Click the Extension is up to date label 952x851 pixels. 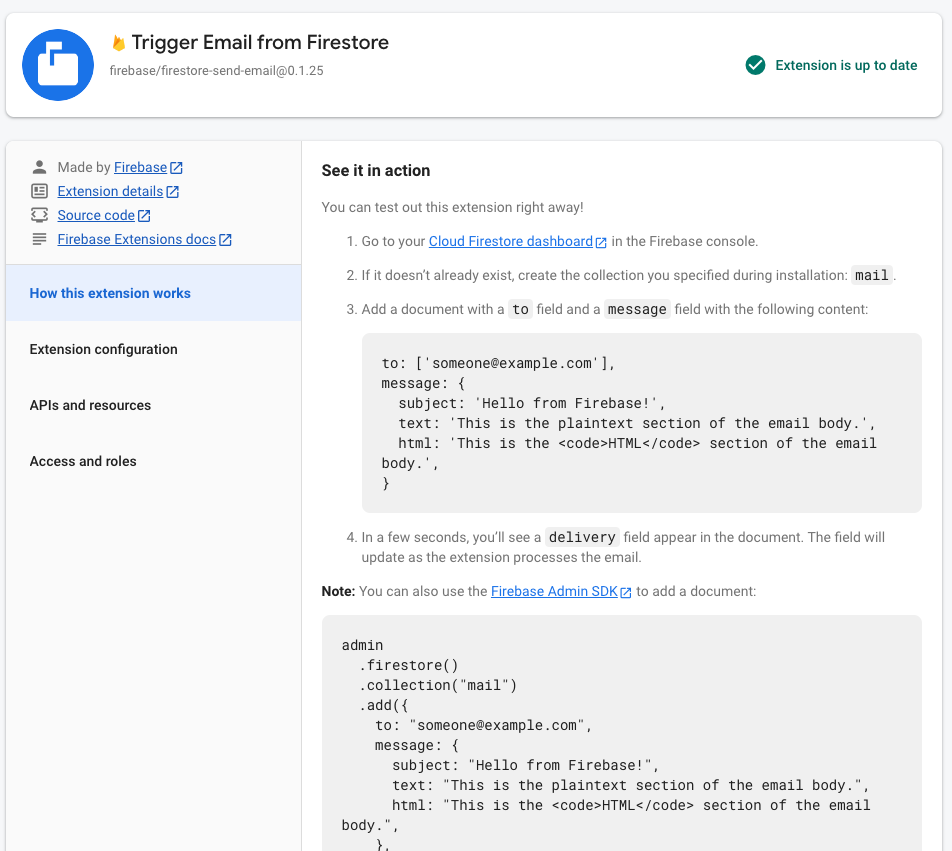point(847,65)
